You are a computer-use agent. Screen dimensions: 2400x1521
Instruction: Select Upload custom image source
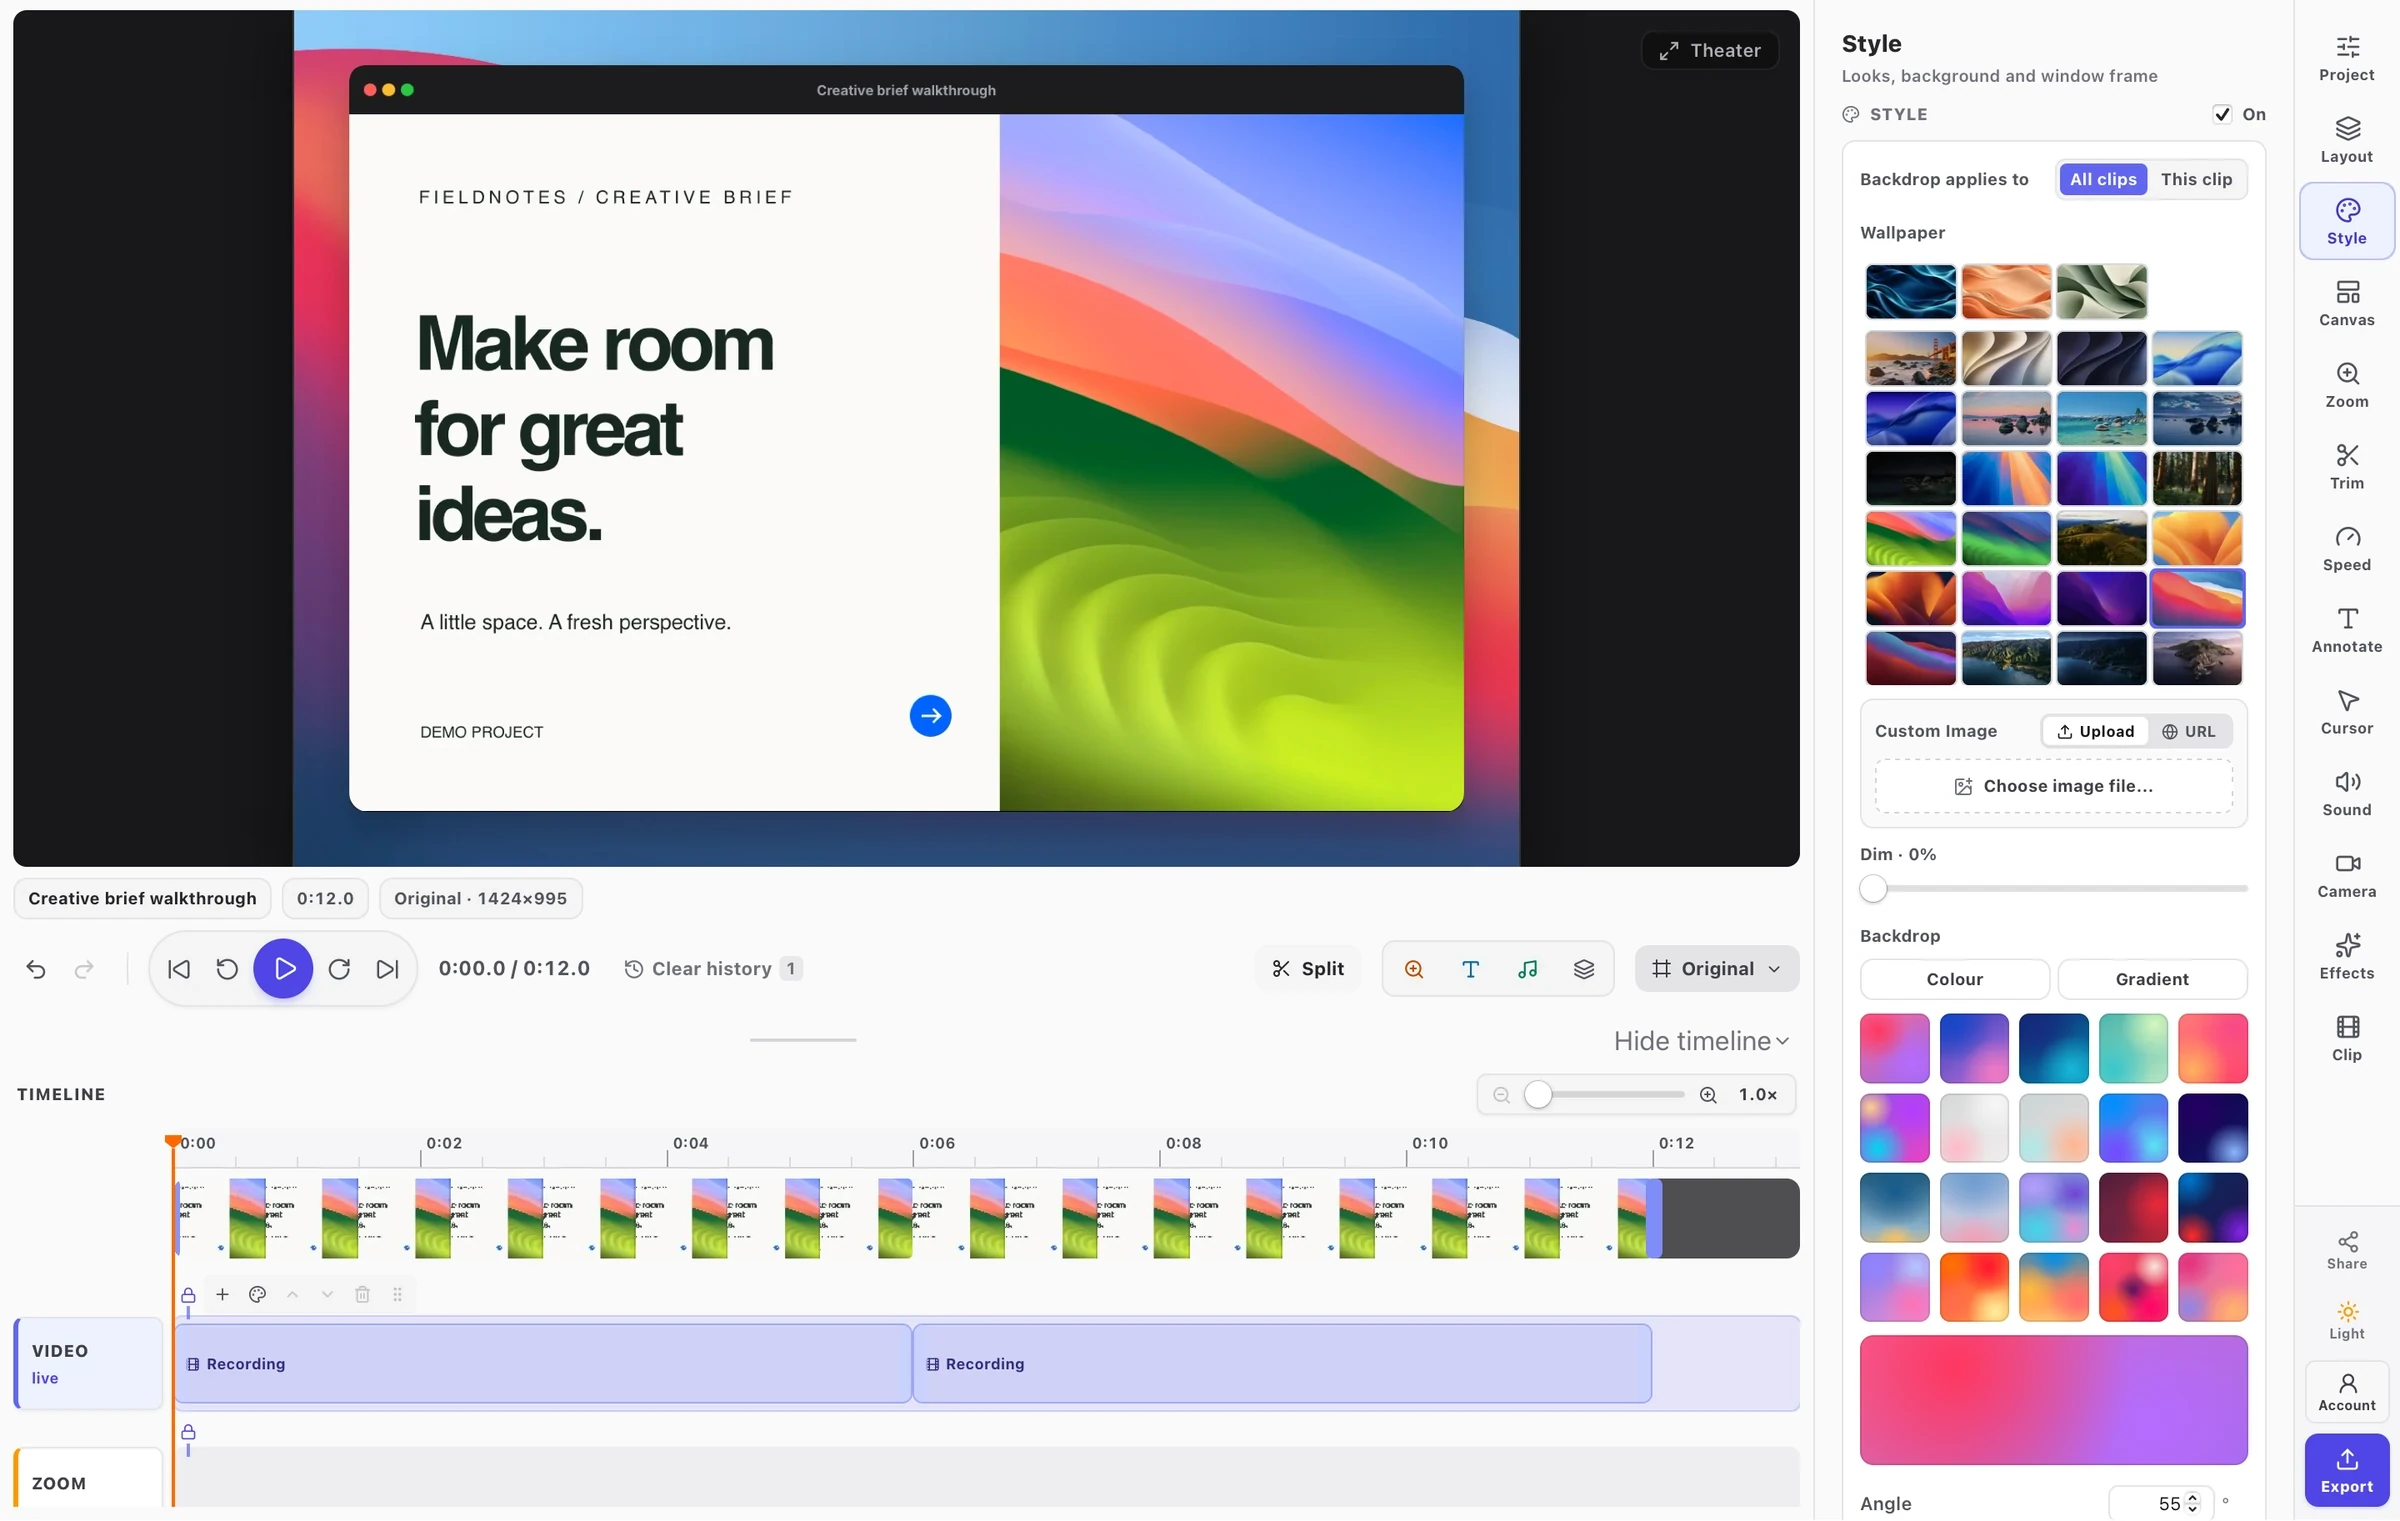point(2095,731)
